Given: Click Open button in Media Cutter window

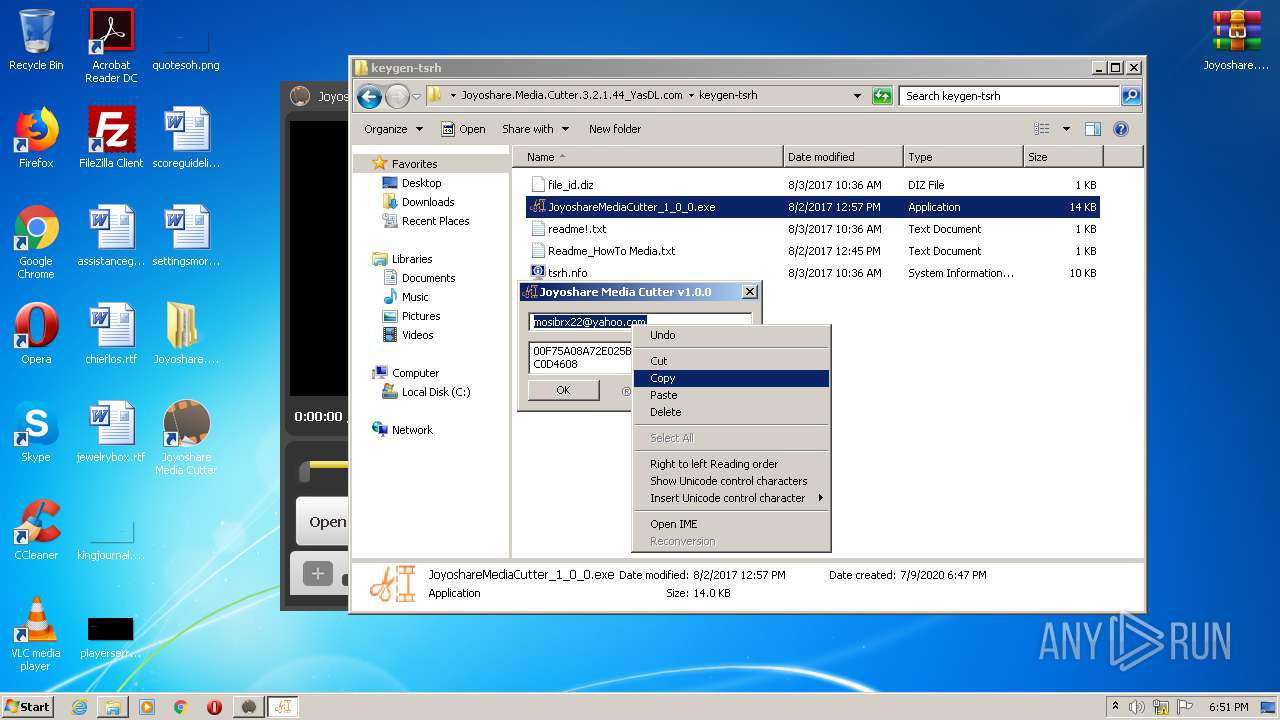Looking at the screenshot, I should tap(322, 521).
